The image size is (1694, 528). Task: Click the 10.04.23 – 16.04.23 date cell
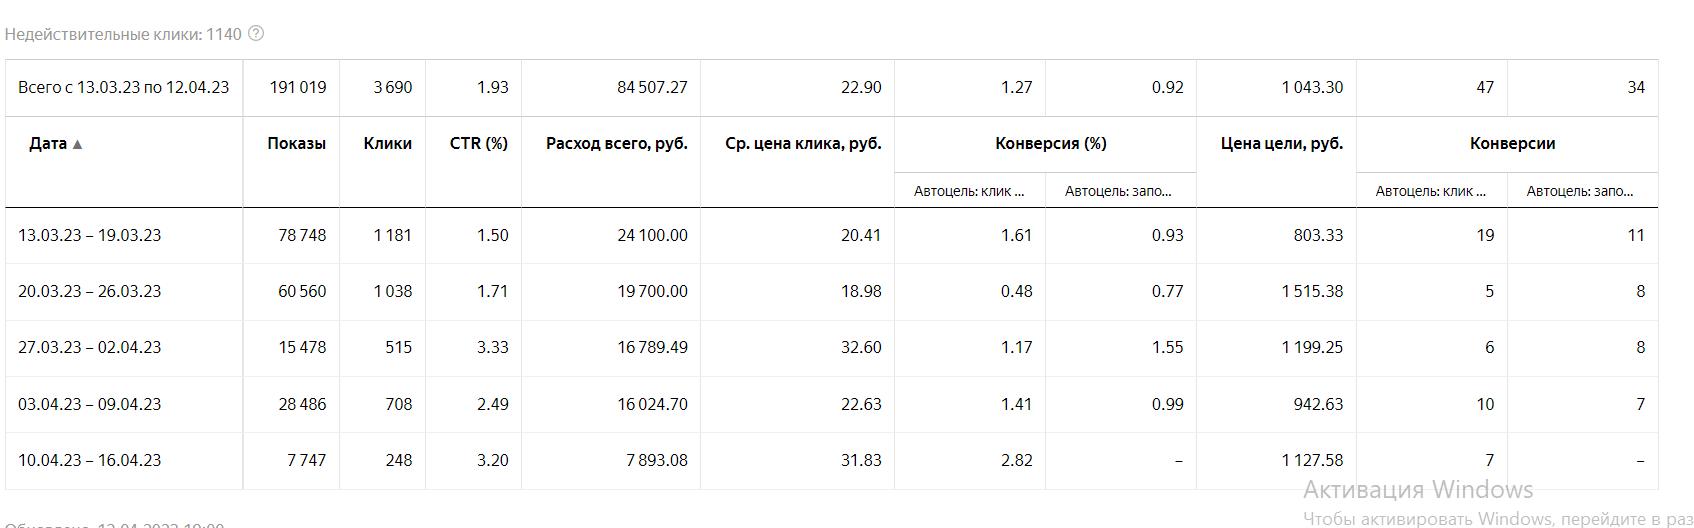(x=90, y=461)
